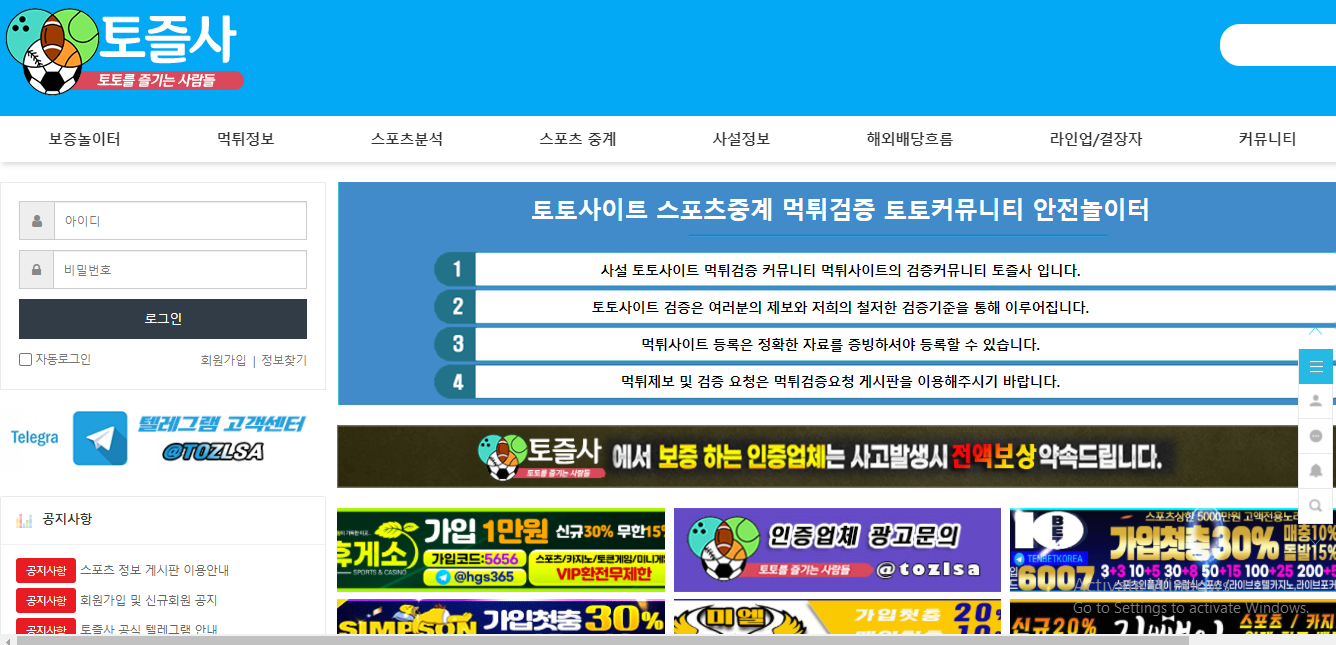The height and width of the screenshot is (645, 1336).
Task: Open the hamburger menu in floating sidebar
Action: [x=1315, y=366]
